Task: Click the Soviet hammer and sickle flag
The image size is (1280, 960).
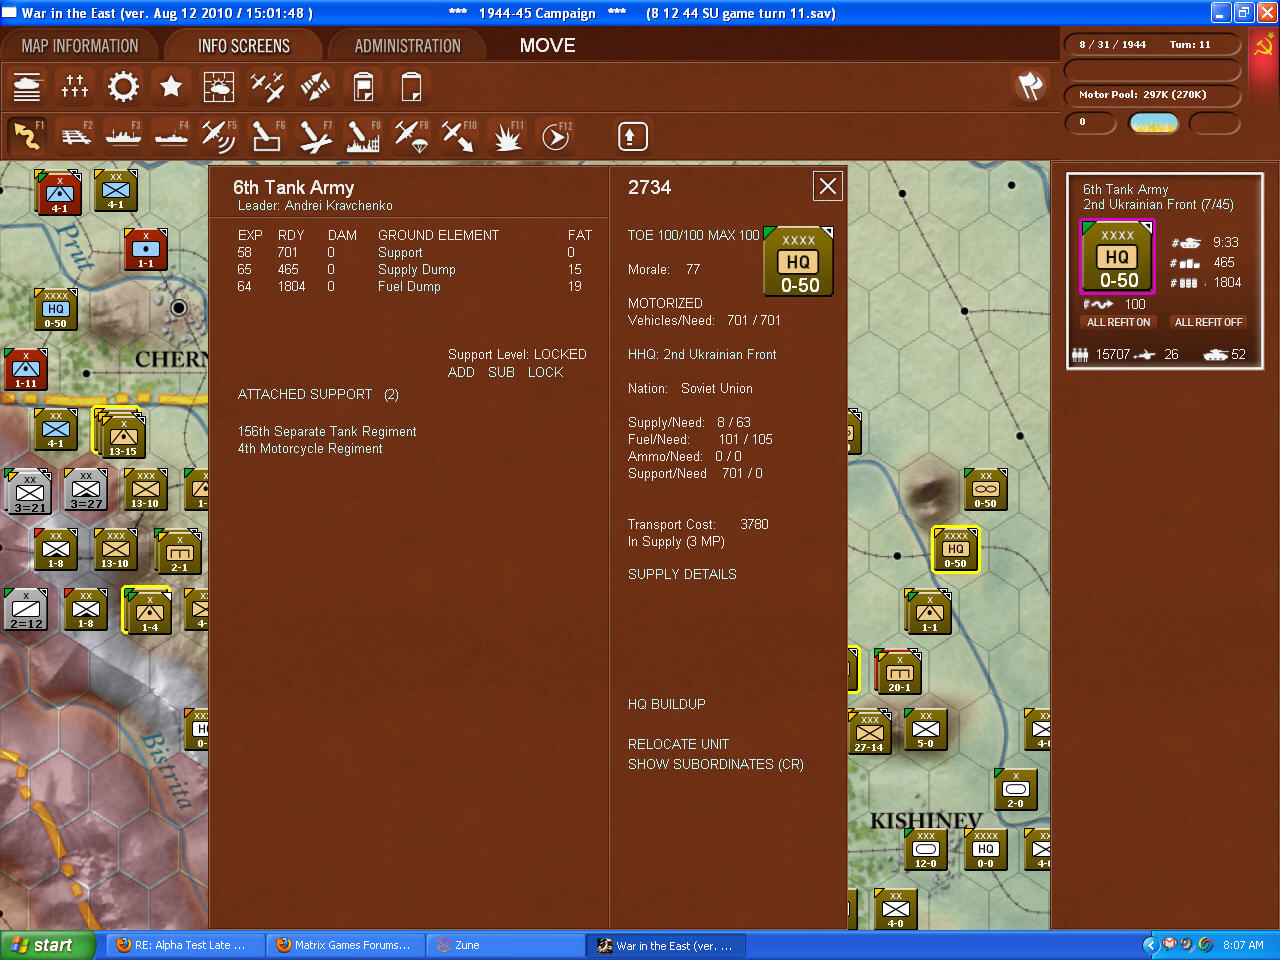Action: tap(1263, 45)
